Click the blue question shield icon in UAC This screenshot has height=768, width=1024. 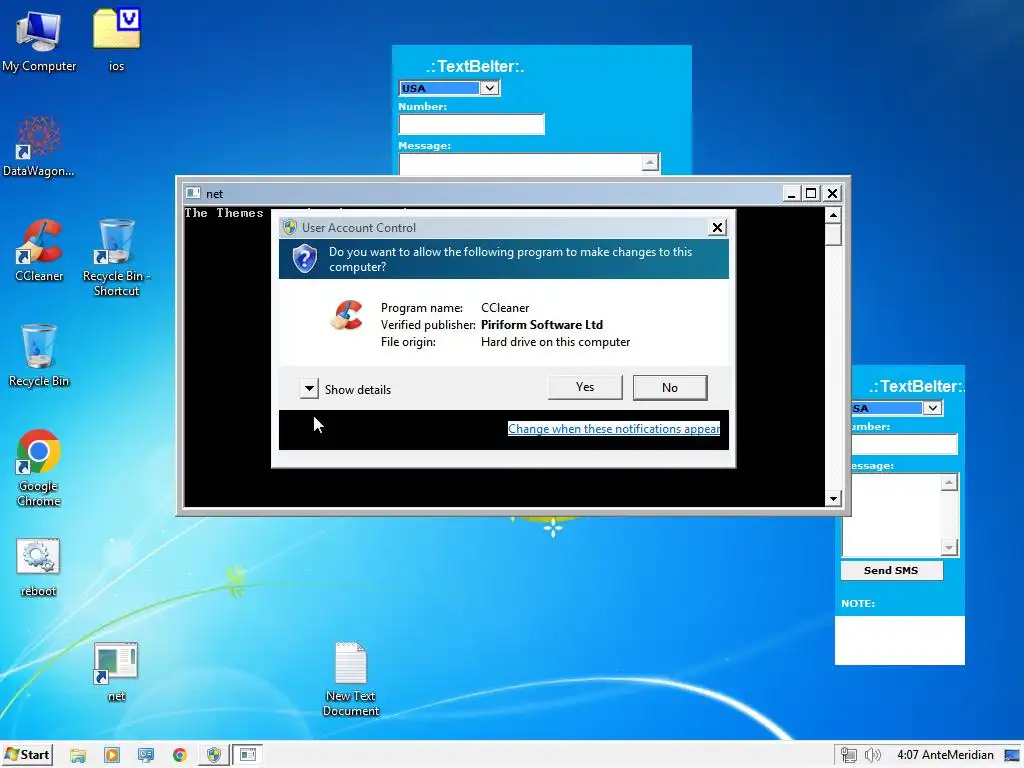(304, 259)
